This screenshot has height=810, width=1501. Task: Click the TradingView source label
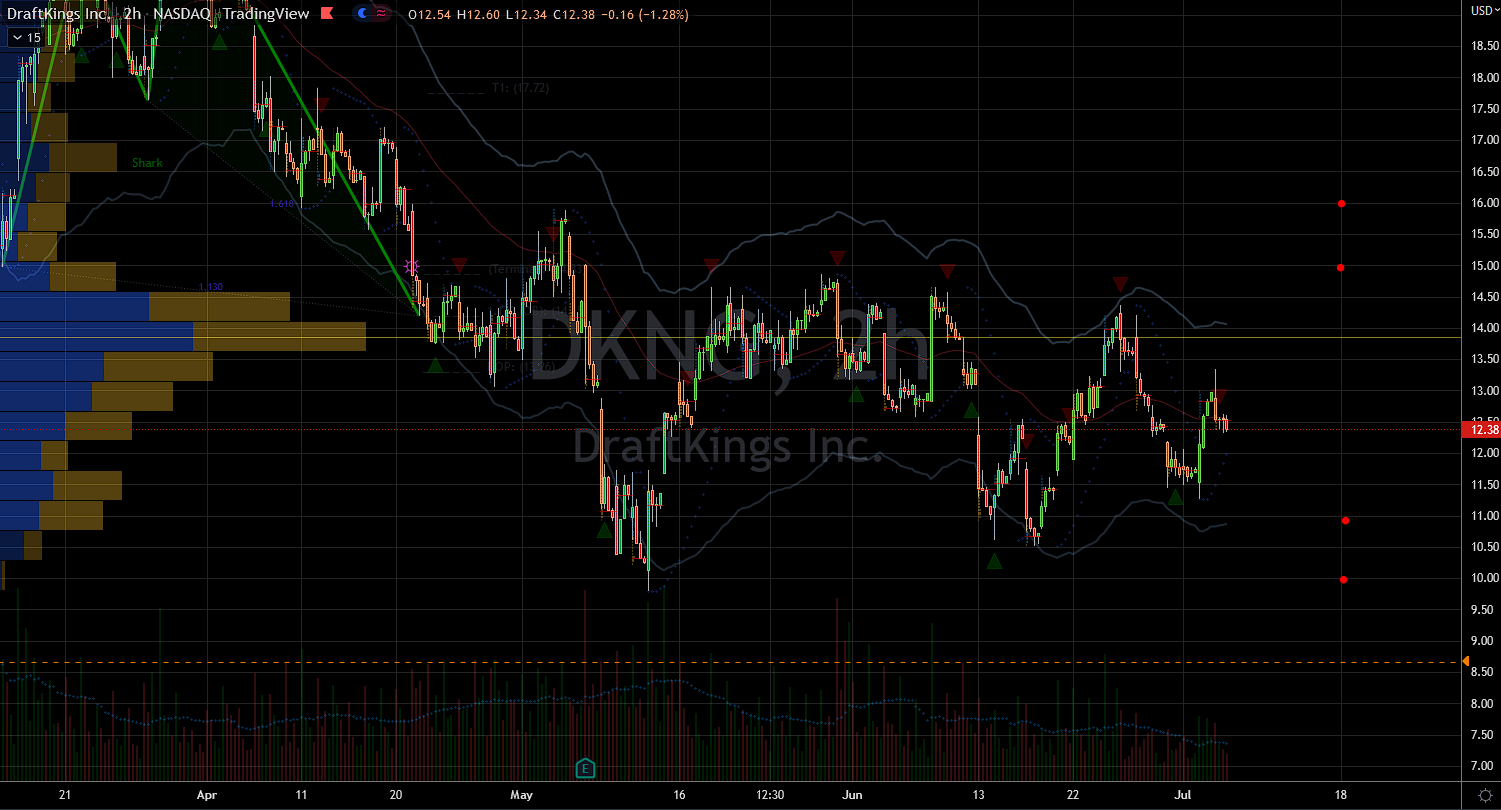pyautogui.click(x=266, y=15)
